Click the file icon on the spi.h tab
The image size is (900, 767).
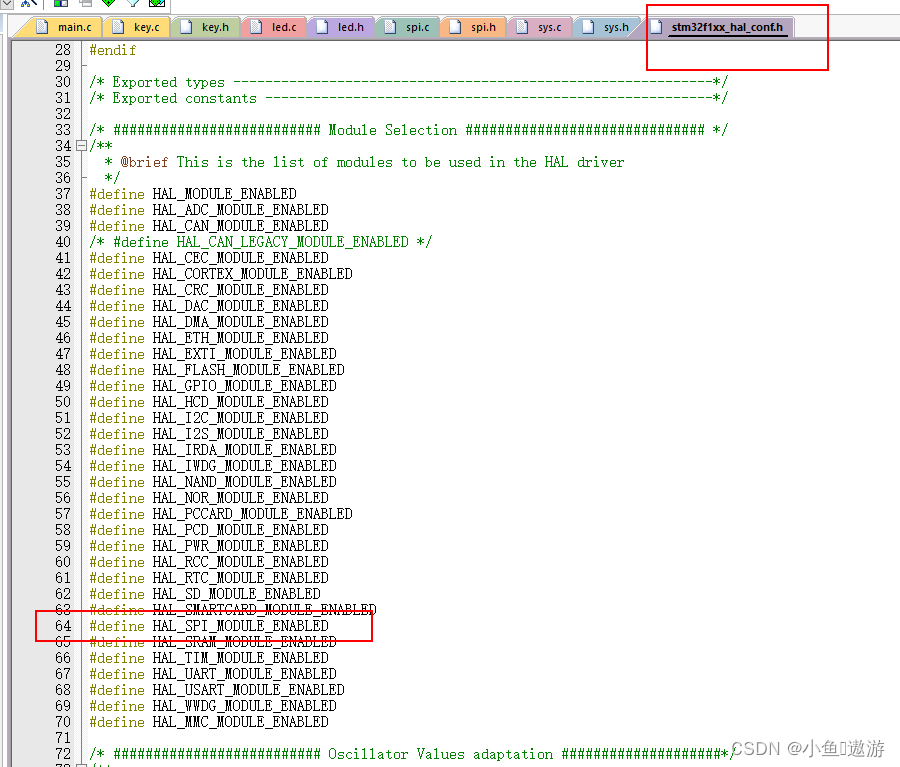(x=456, y=27)
